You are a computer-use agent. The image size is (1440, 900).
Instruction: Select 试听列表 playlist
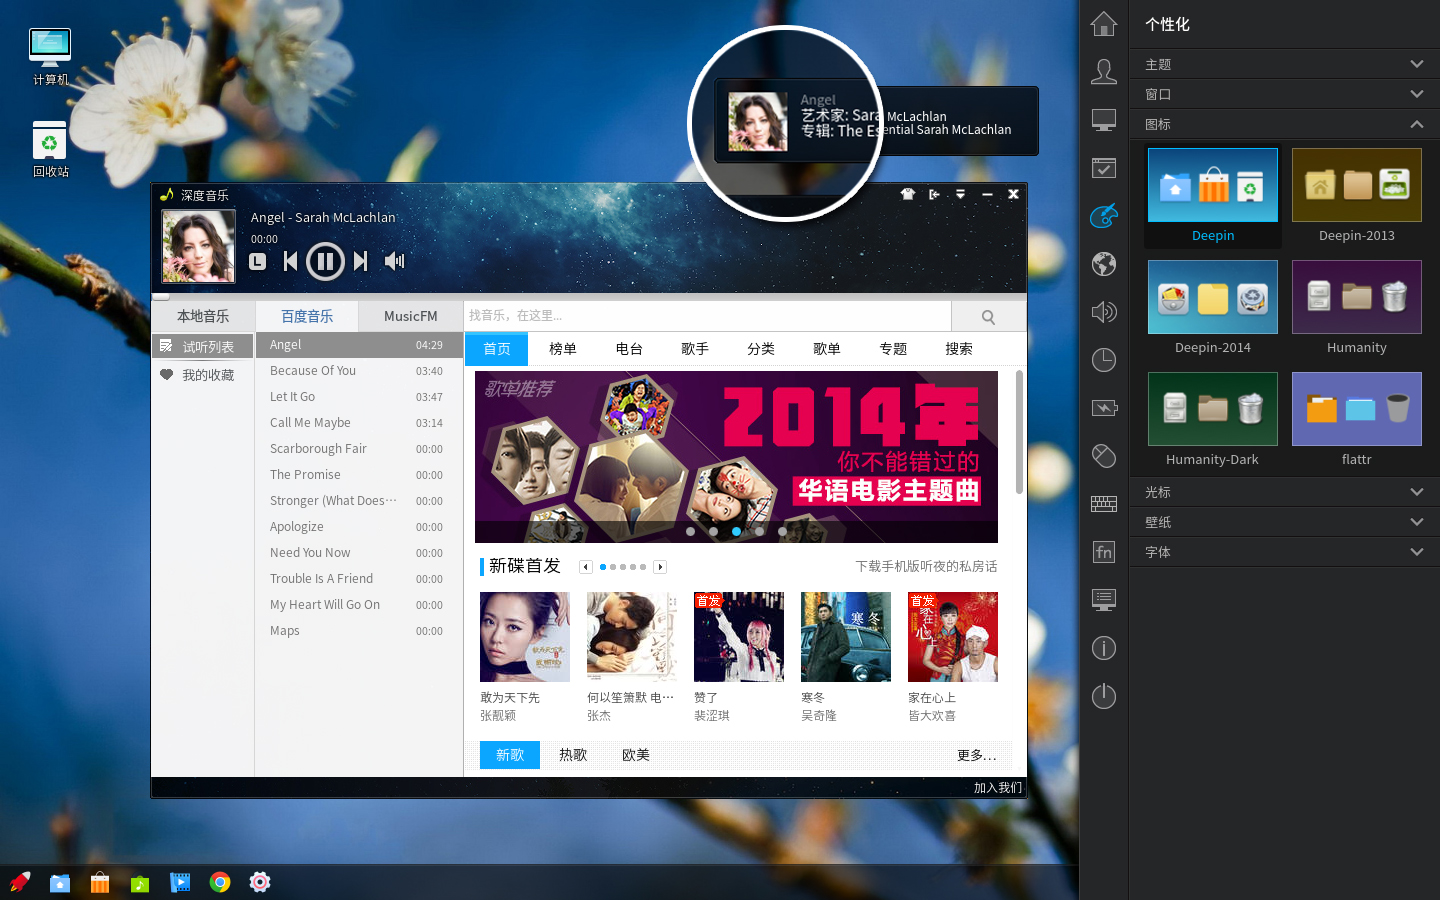203,346
